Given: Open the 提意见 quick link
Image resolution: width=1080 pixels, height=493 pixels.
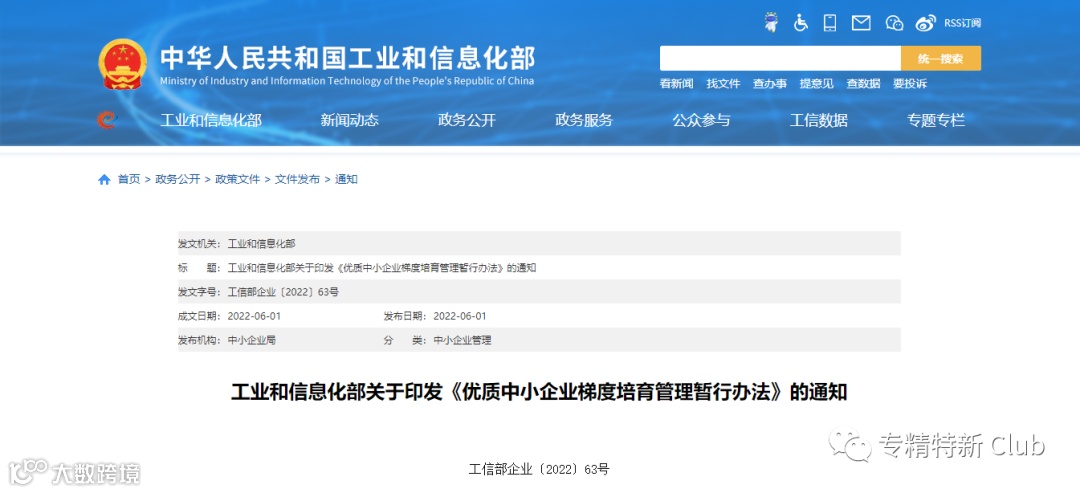Looking at the screenshot, I should point(816,84).
